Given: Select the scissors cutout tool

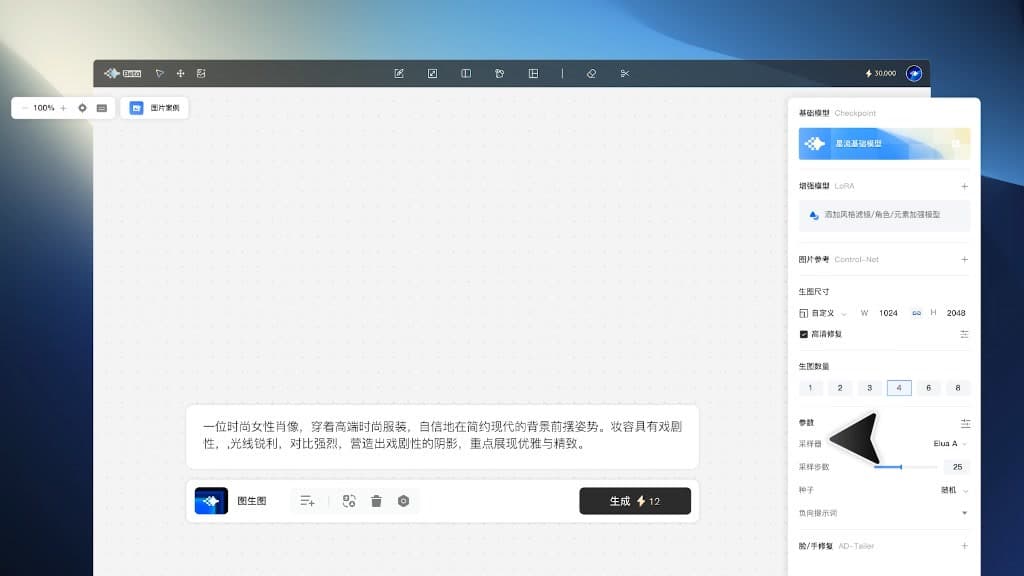Looking at the screenshot, I should (x=625, y=73).
